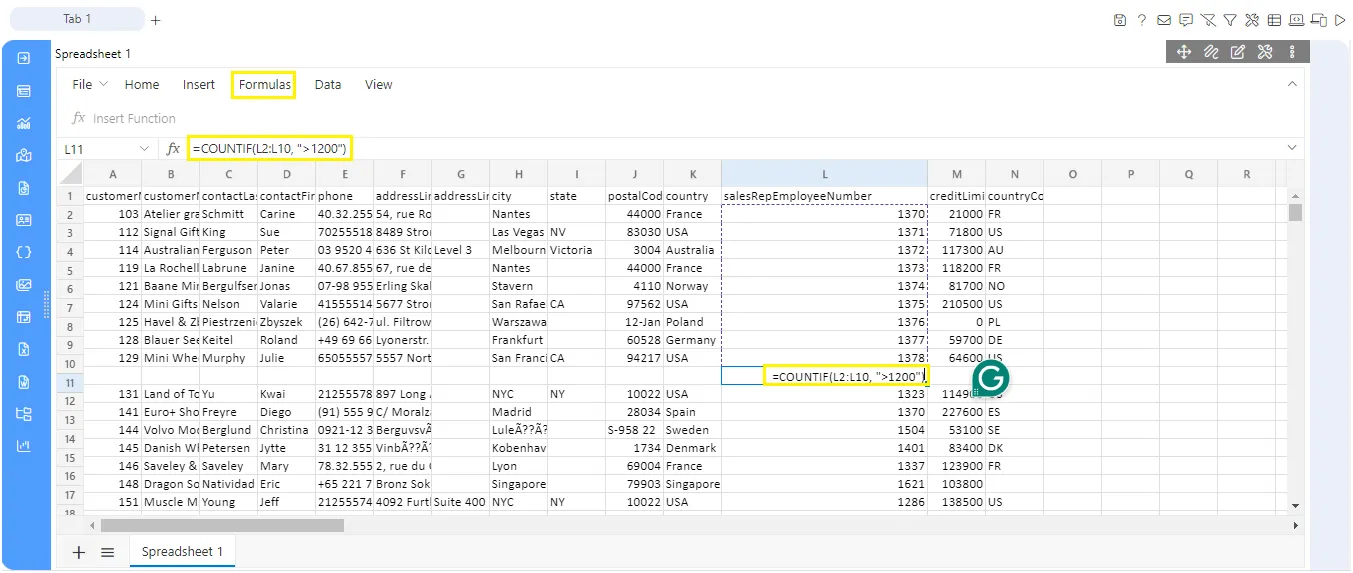The width and height of the screenshot is (1353, 573).
Task: Switch to the Insert ribbon tab
Action: 199,85
